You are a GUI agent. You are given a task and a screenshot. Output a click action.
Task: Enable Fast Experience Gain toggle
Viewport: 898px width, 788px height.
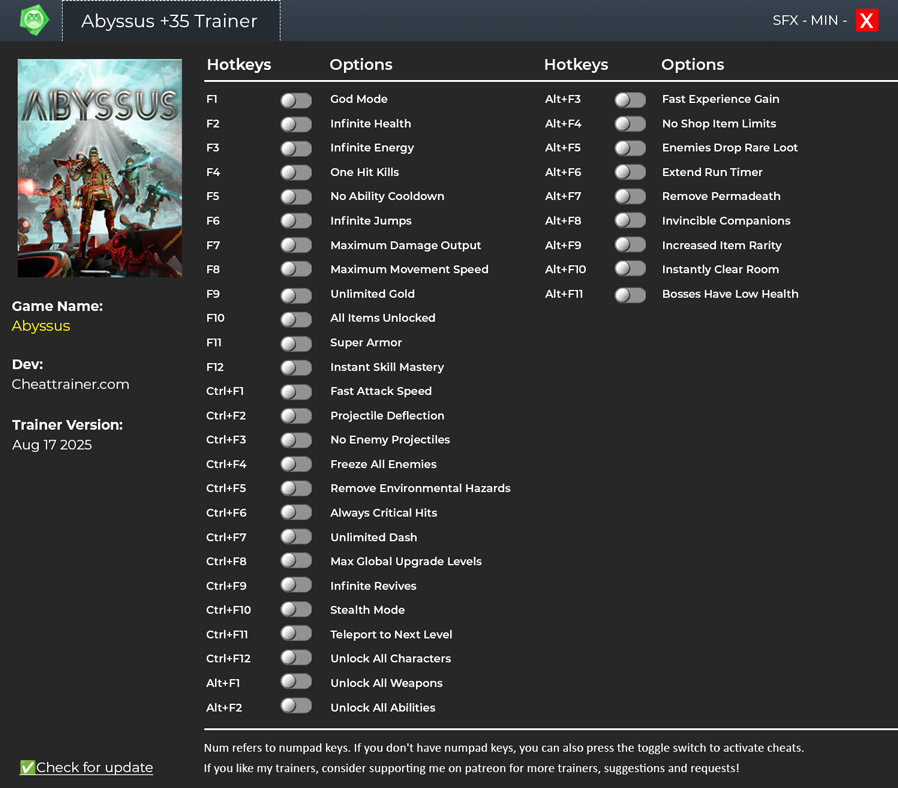coord(630,100)
